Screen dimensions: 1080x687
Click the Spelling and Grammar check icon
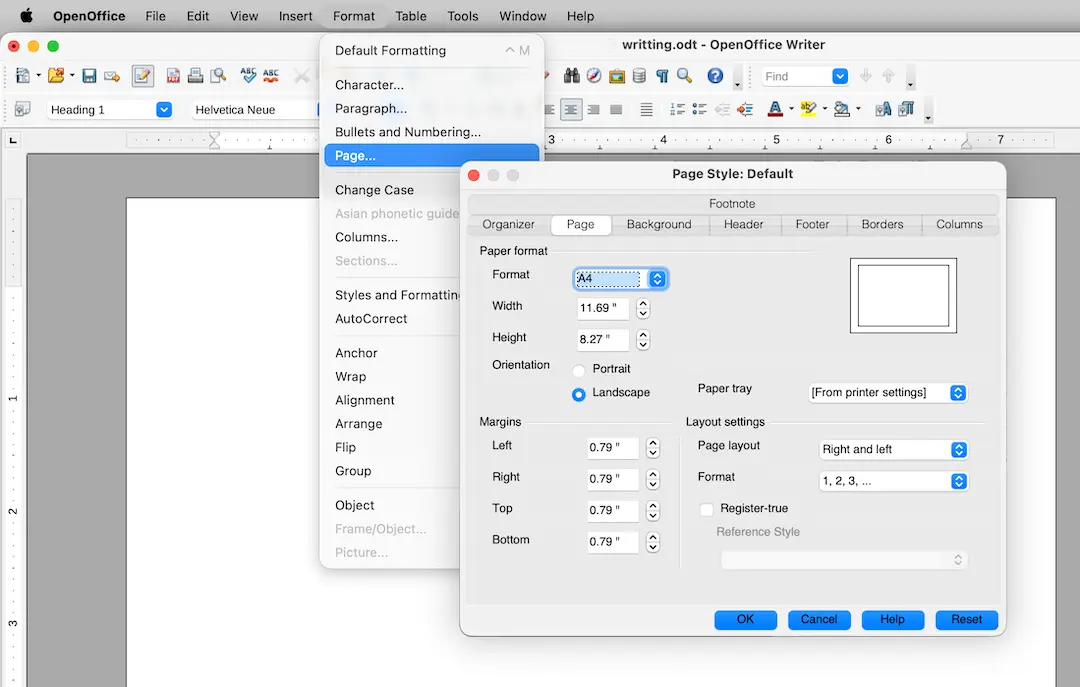(x=248, y=76)
